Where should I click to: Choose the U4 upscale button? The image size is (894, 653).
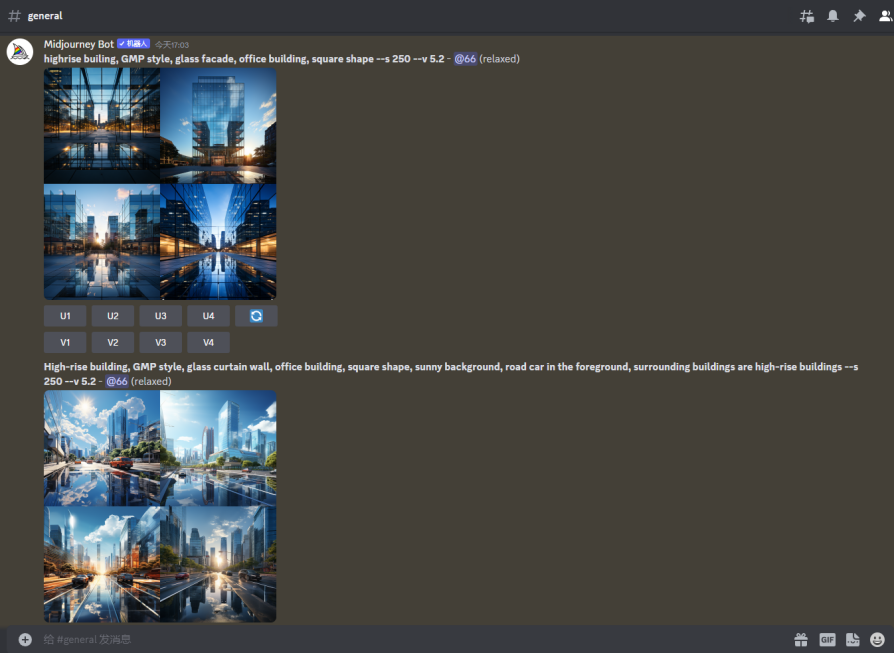pos(209,316)
